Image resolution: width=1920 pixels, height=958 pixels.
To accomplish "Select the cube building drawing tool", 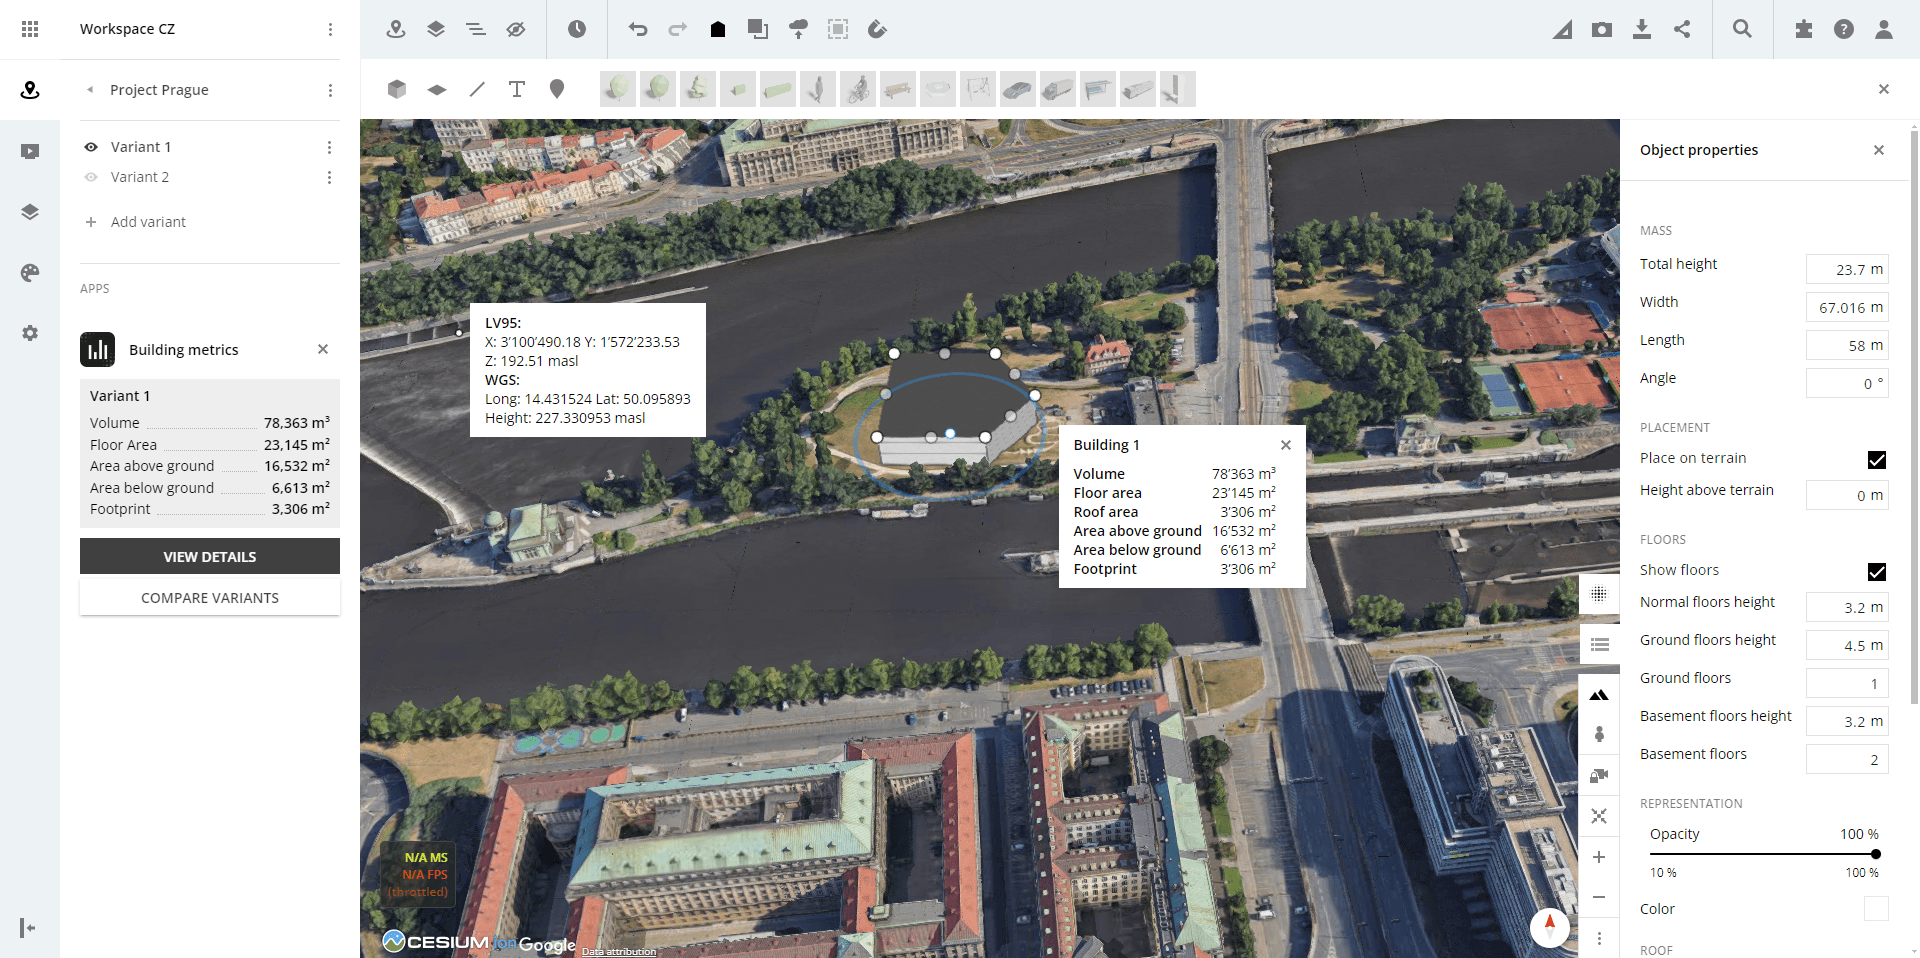I will click(x=397, y=89).
